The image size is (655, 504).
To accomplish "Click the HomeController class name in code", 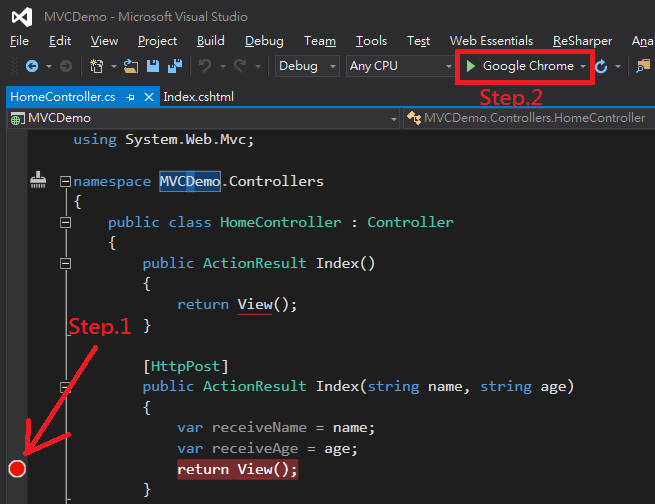I will [x=280, y=222].
